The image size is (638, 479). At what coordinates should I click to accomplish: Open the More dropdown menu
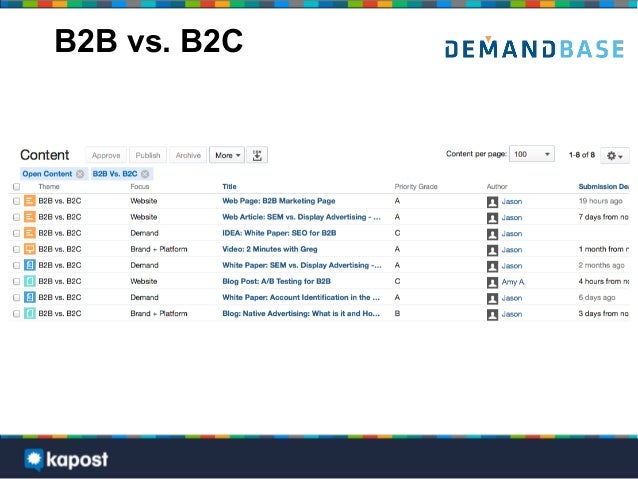pyautogui.click(x=227, y=155)
